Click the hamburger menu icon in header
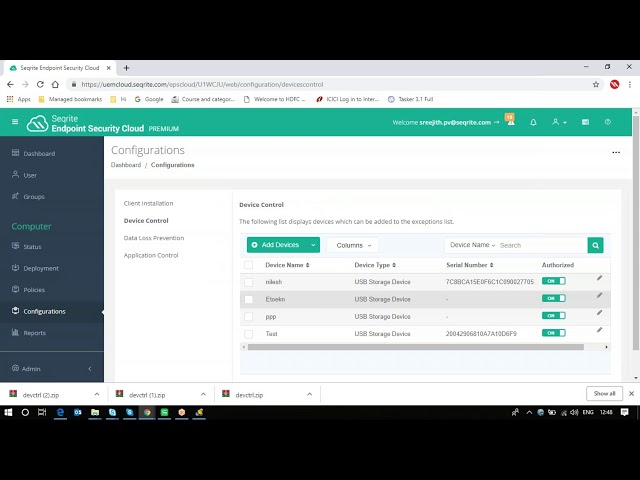The width and height of the screenshot is (640, 480). (15, 122)
